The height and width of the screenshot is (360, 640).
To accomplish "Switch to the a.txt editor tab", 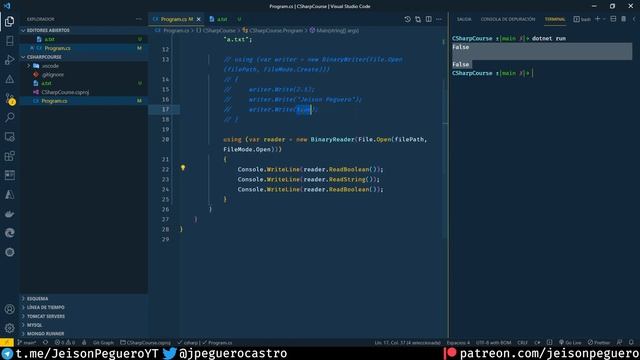I will (225, 19).
